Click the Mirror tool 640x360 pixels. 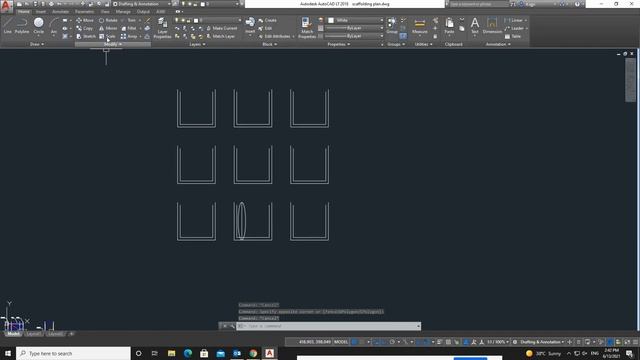coord(108,28)
